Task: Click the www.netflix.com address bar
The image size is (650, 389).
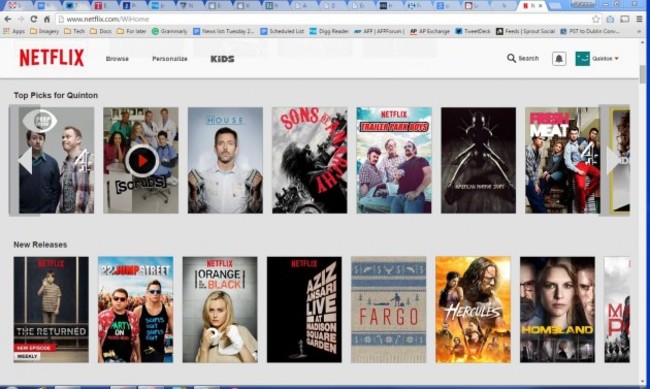Action: [x=323, y=19]
